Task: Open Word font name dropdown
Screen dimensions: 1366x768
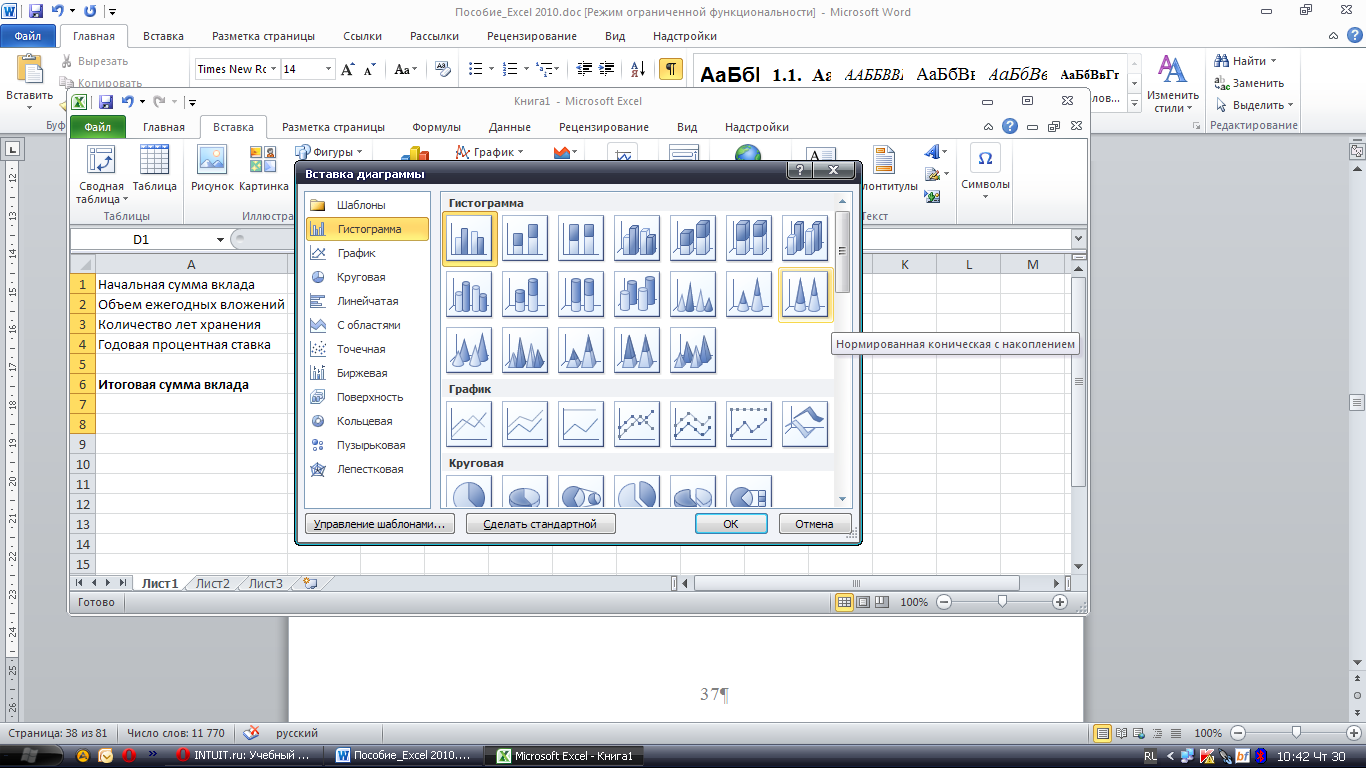Action: 273,69
